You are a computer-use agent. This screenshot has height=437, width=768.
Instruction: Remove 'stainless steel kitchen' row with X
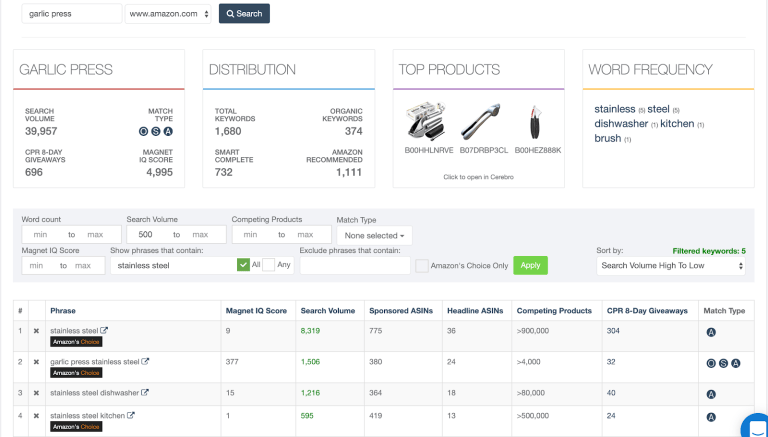pos(36,415)
